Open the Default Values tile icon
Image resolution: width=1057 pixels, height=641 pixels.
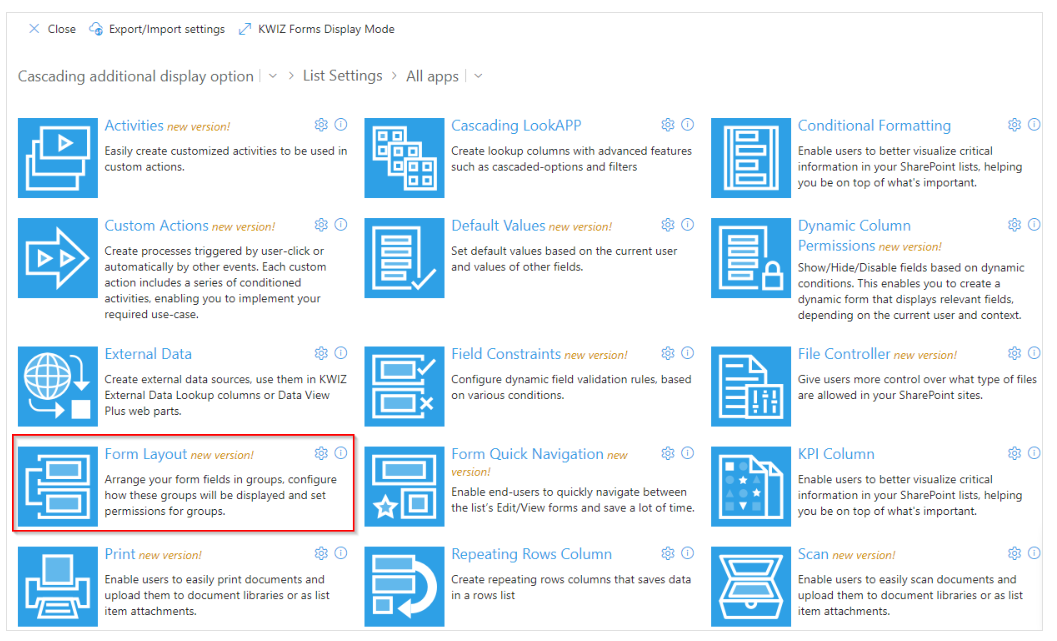tap(404, 257)
